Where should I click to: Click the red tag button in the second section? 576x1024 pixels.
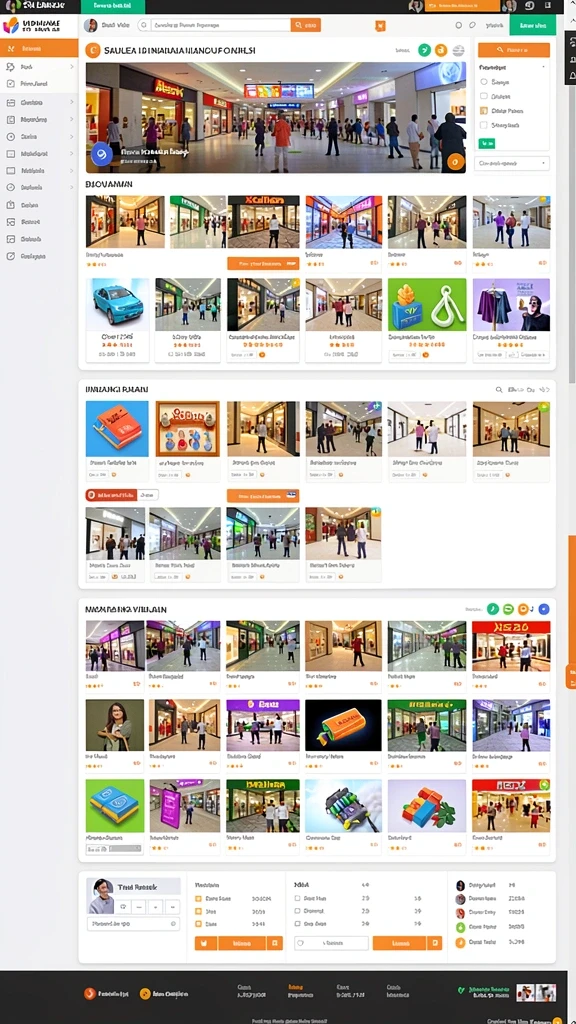click(111, 495)
